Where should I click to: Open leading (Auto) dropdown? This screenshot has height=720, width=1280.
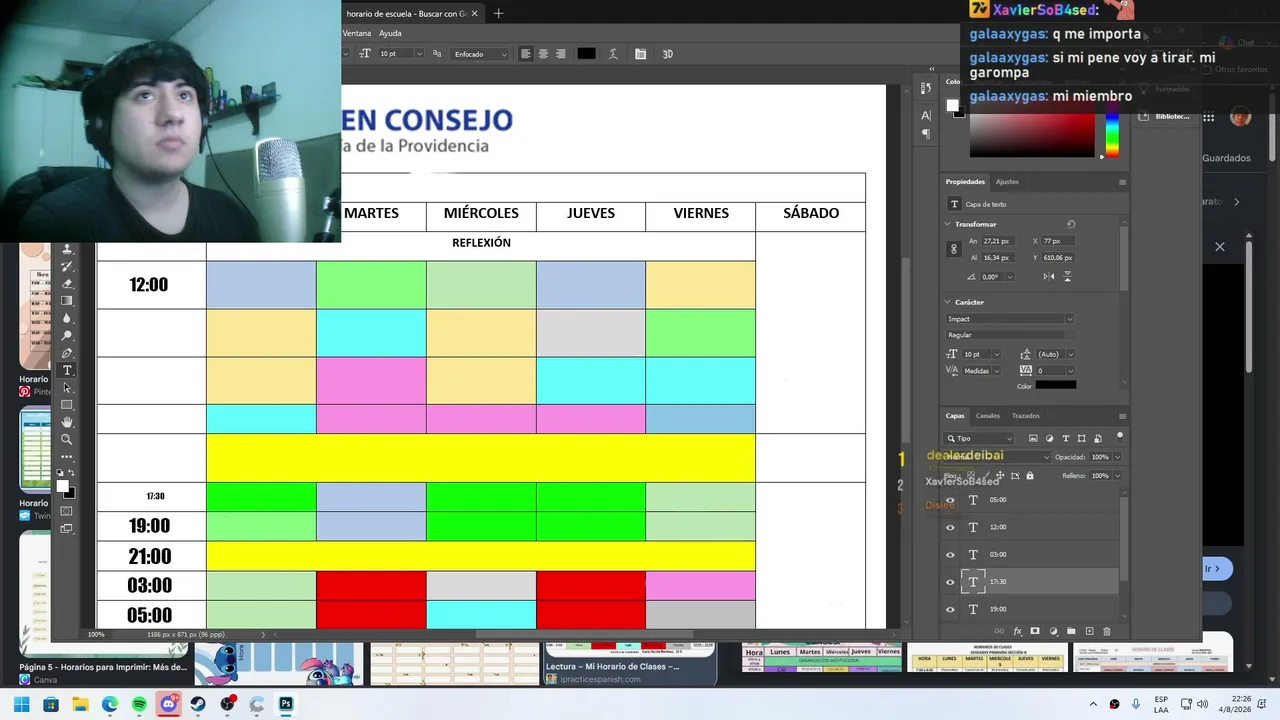(x=1069, y=354)
